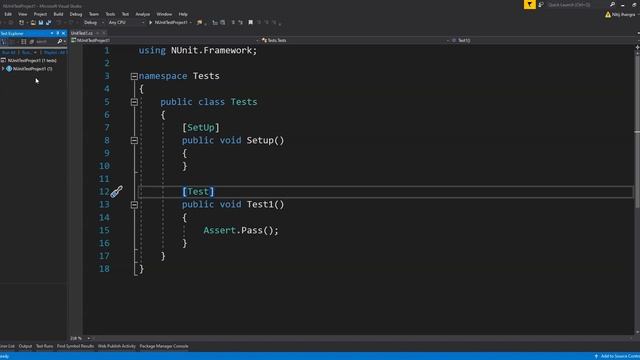
Task: Click the Test Explorer search magnifier icon
Action: point(60,42)
